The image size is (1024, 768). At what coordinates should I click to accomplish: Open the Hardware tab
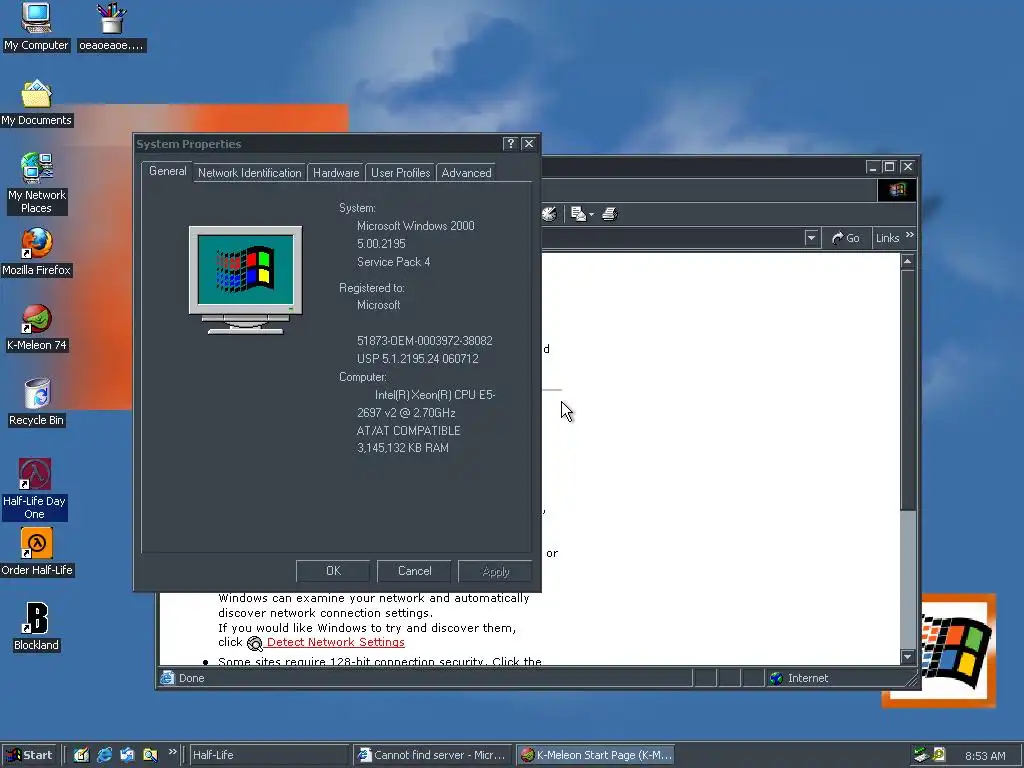(336, 173)
